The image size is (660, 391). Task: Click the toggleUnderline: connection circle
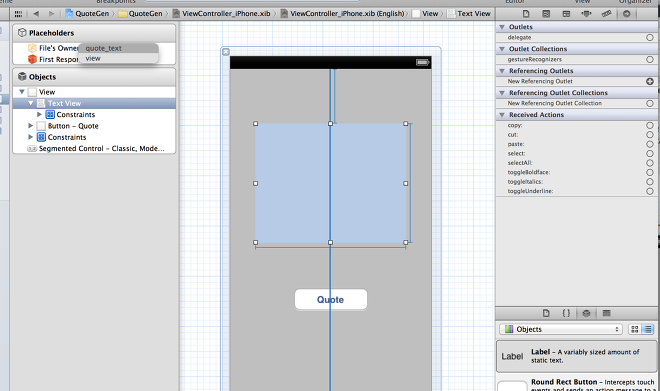coord(650,191)
